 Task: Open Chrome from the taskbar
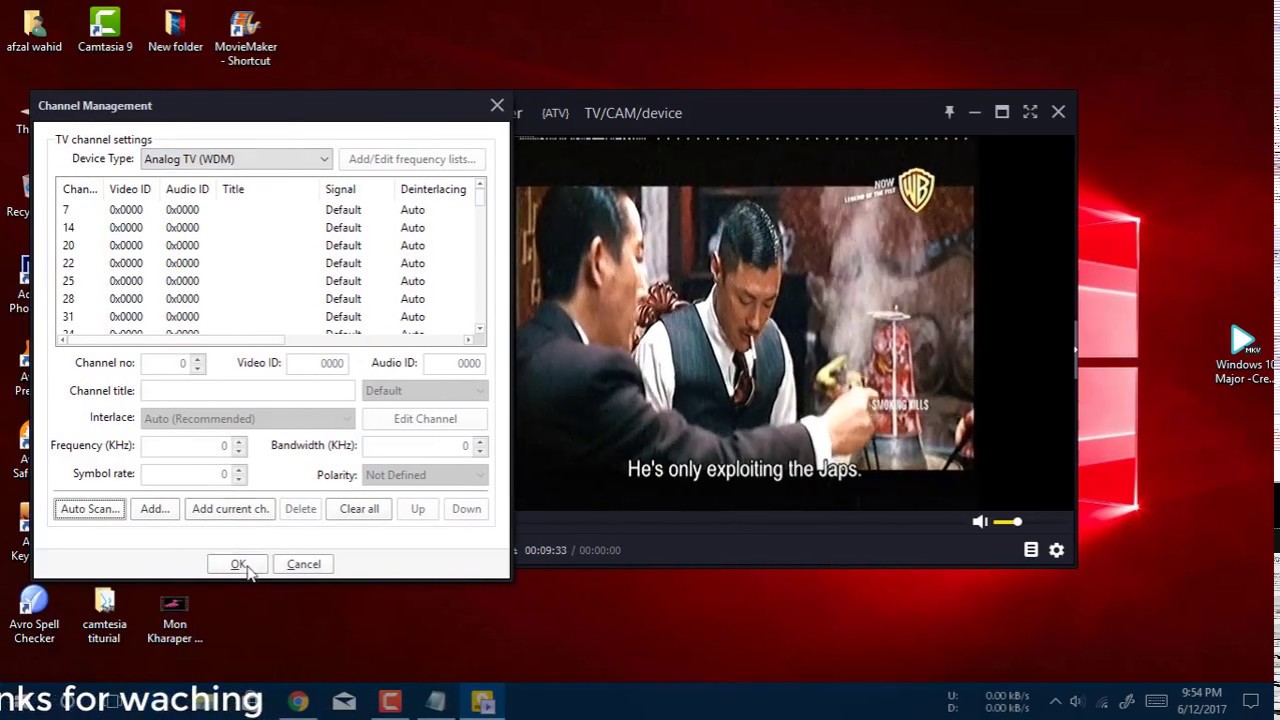pos(298,701)
